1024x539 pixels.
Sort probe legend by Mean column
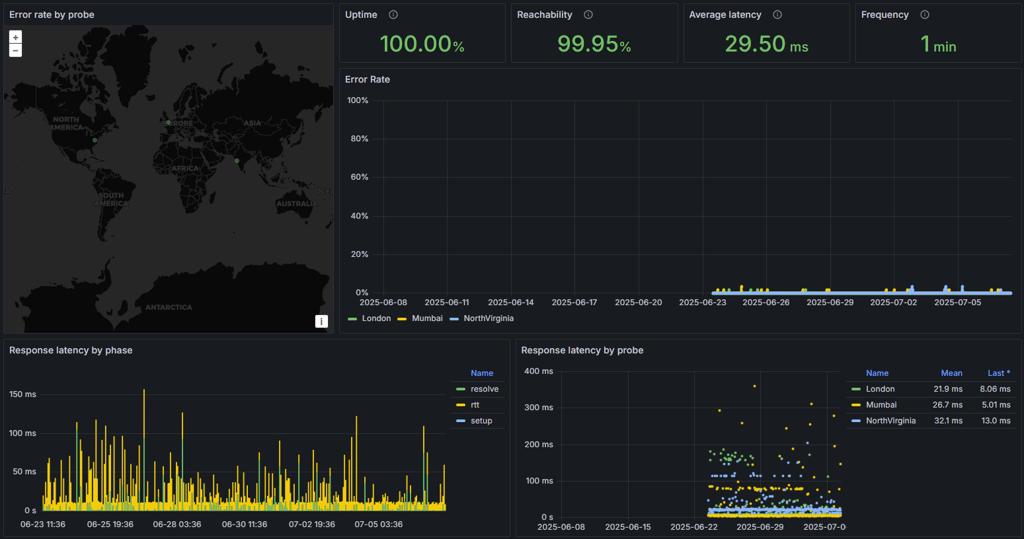click(x=952, y=373)
